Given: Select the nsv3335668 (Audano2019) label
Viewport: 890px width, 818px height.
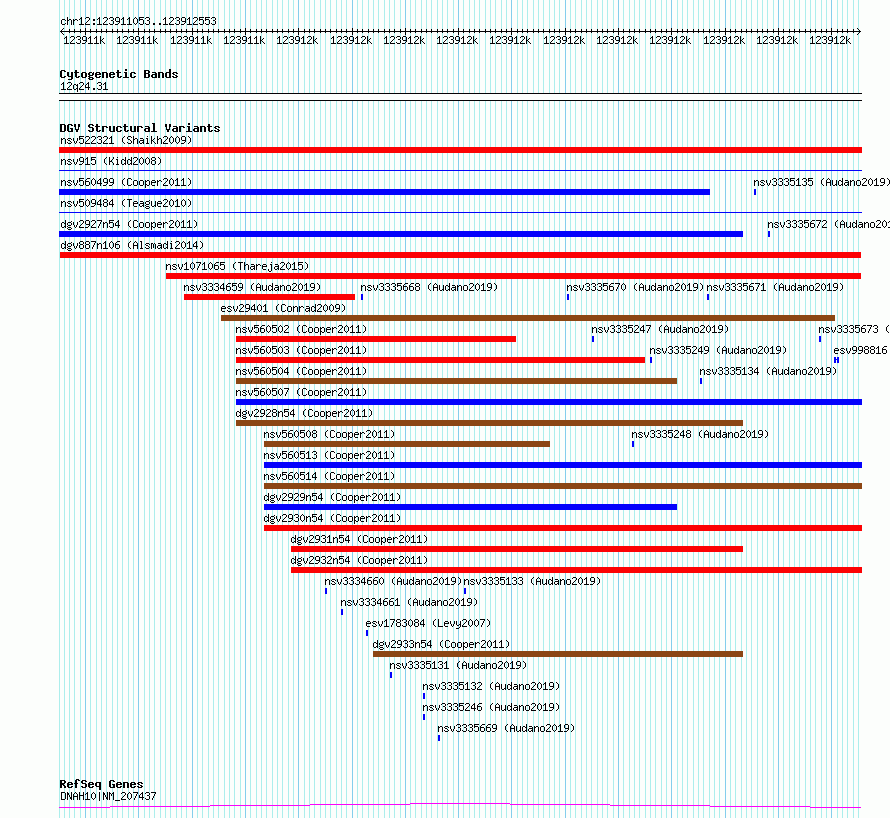Looking at the screenshot, I should tap(429, 287).
